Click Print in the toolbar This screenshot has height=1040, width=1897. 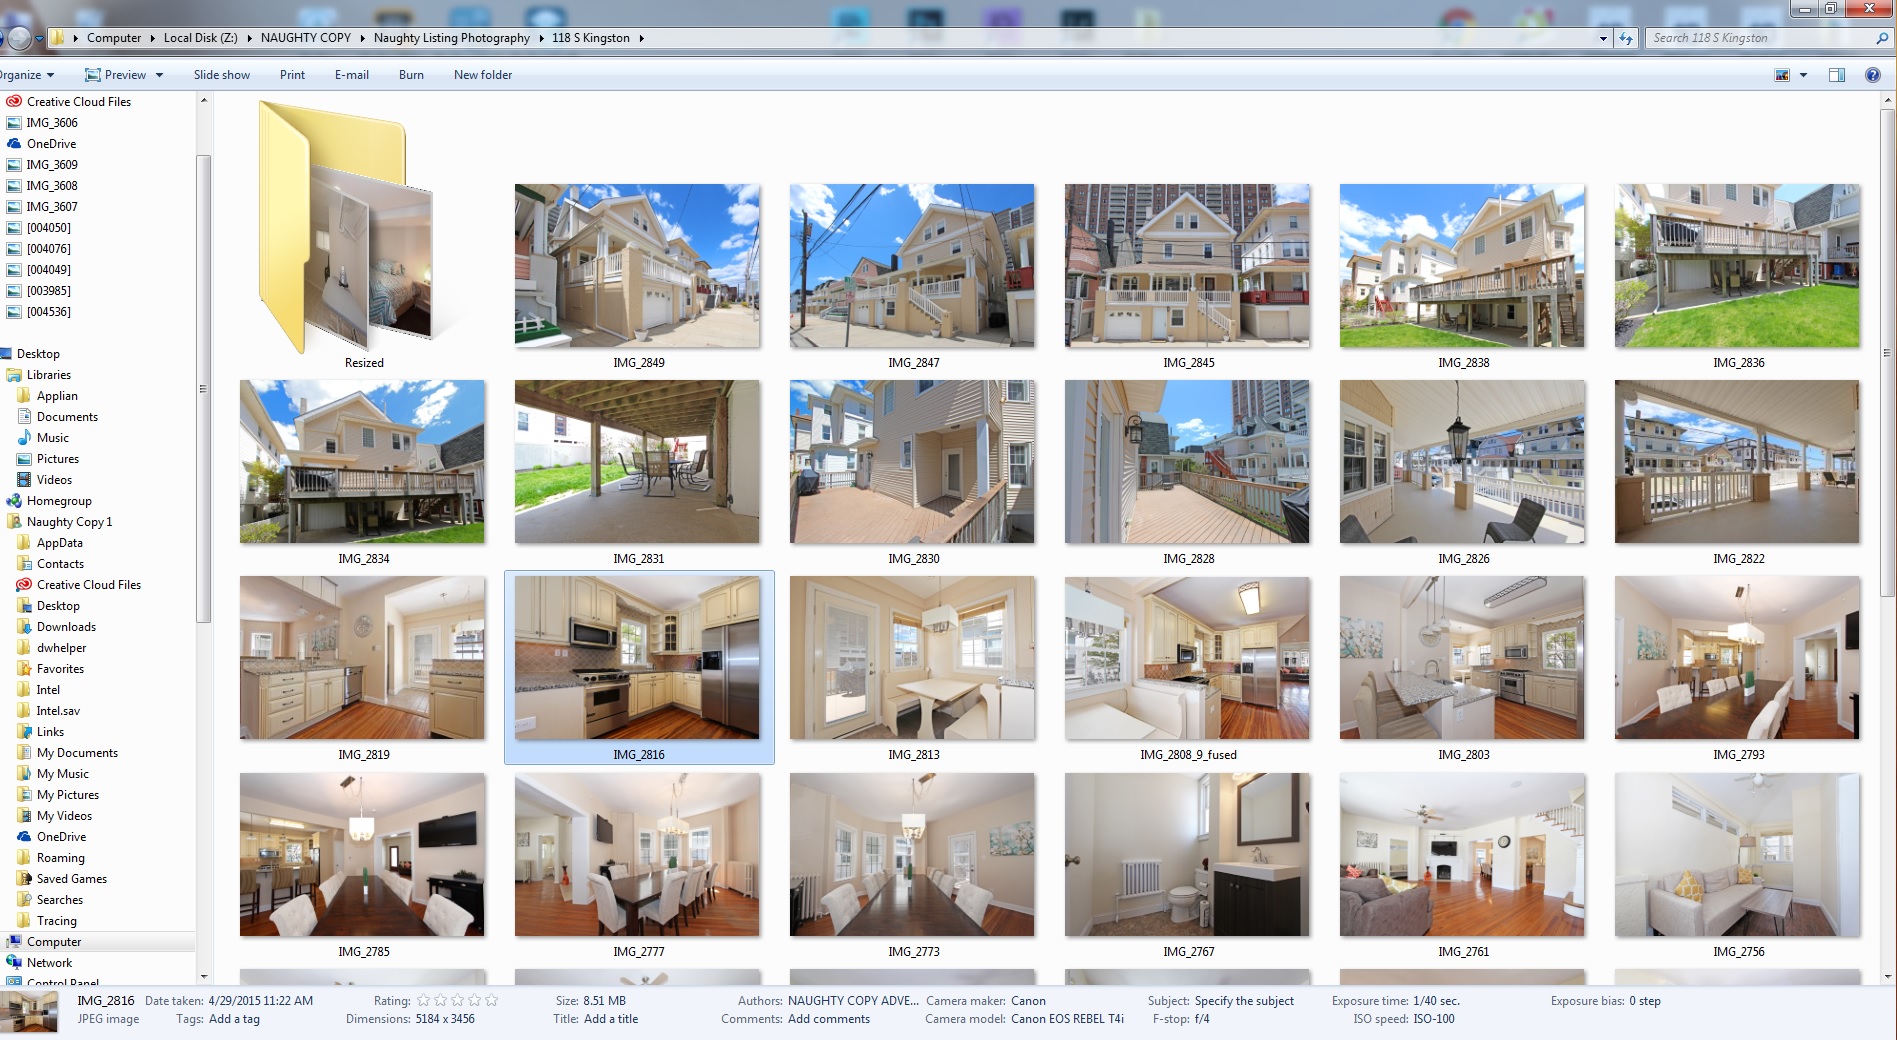[292, 75]
